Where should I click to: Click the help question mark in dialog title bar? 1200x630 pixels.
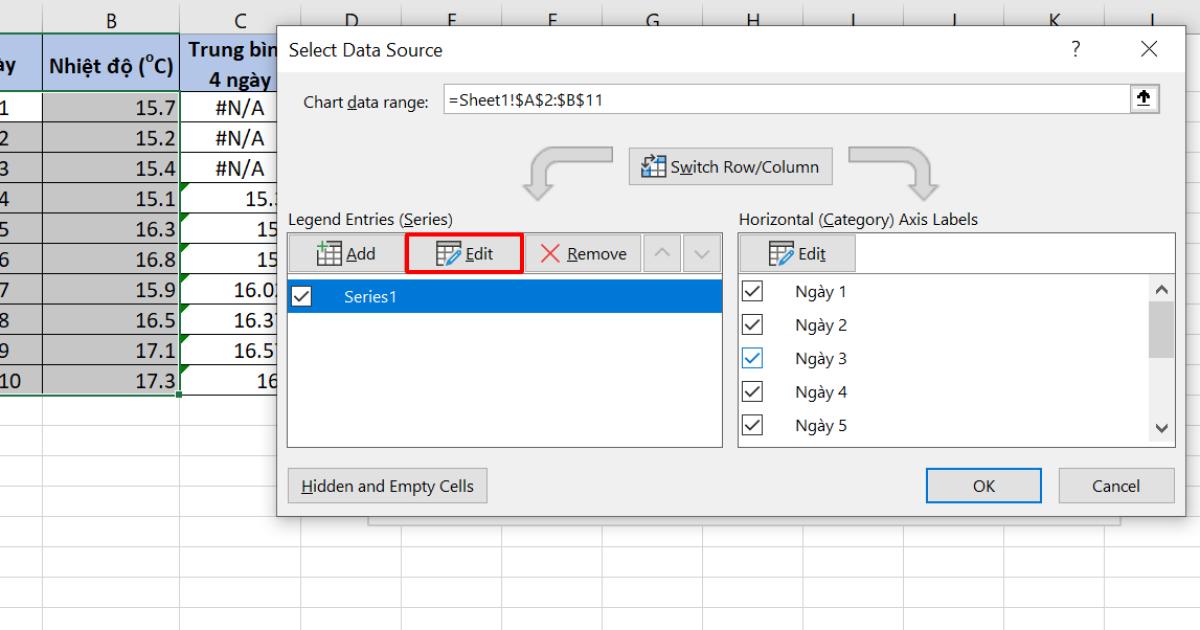click(x=1075, y=48)
